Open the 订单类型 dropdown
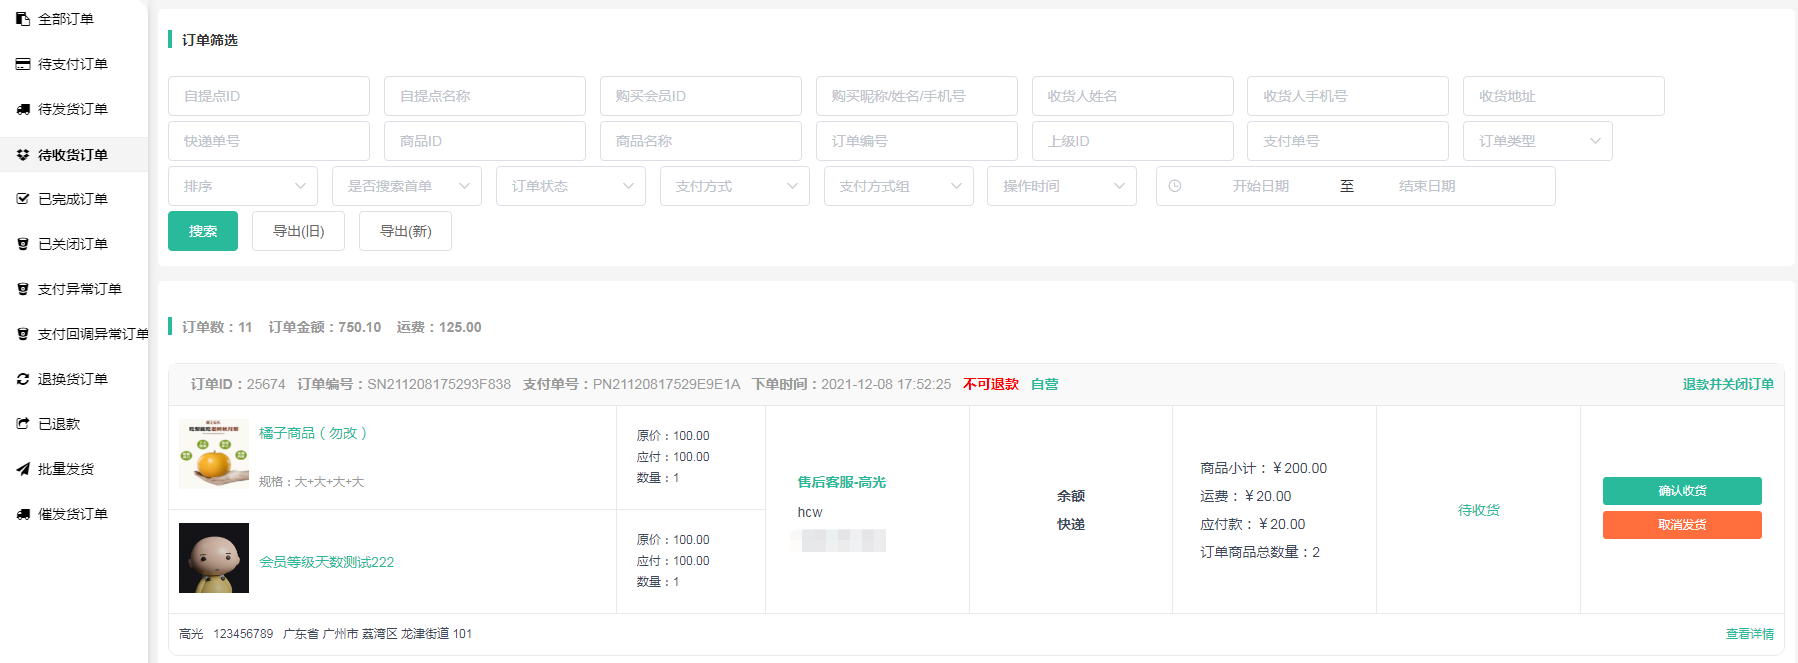This screenshot has width=1798, height=663. click(x=1537, y=141)
